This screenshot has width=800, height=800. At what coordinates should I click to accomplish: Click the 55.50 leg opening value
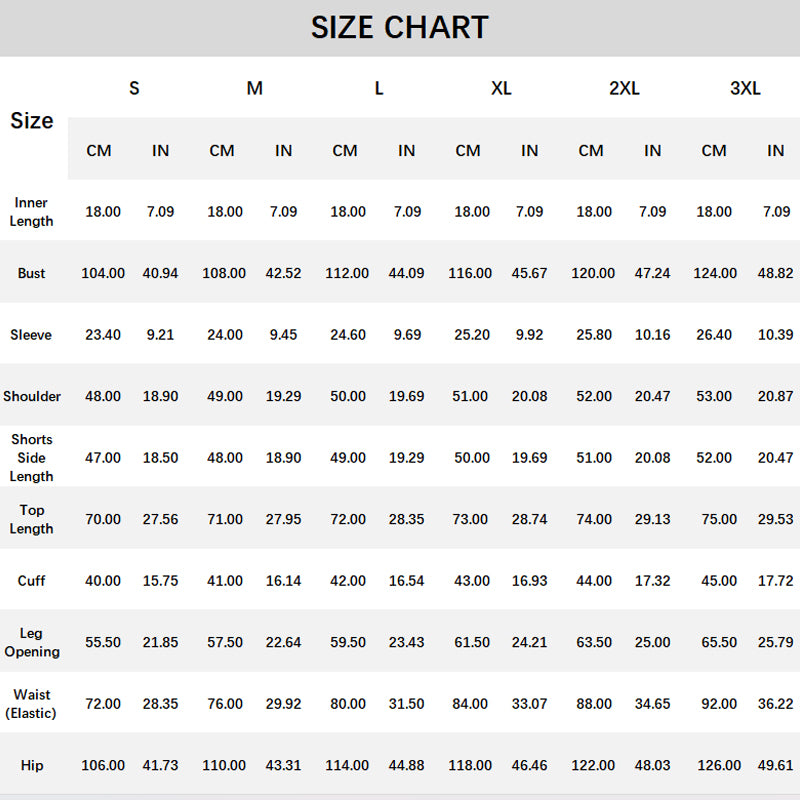click(103, 642)
